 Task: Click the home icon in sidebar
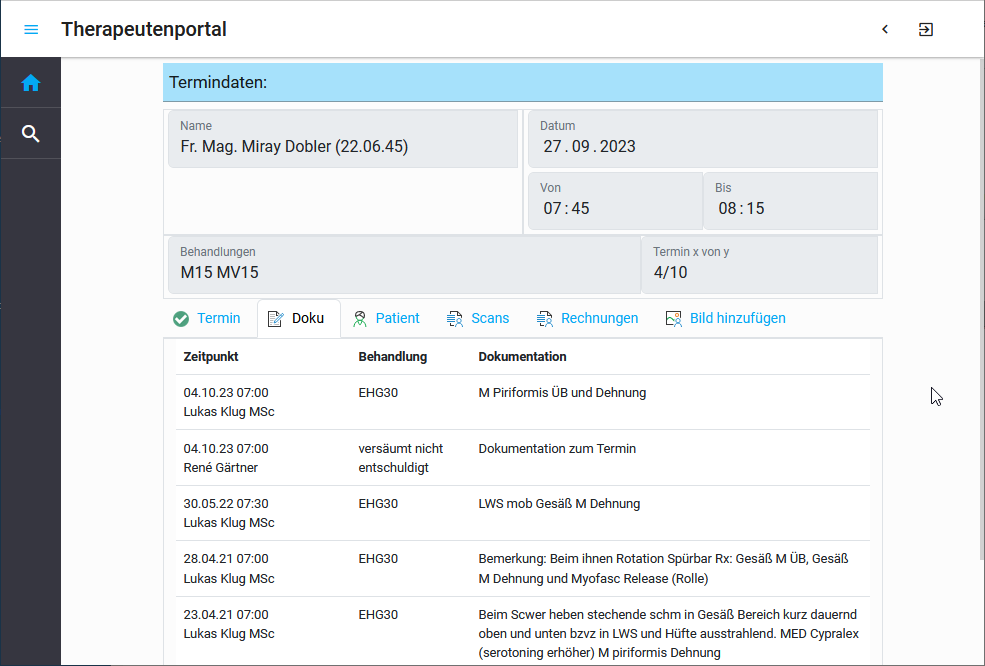point(31,83)
